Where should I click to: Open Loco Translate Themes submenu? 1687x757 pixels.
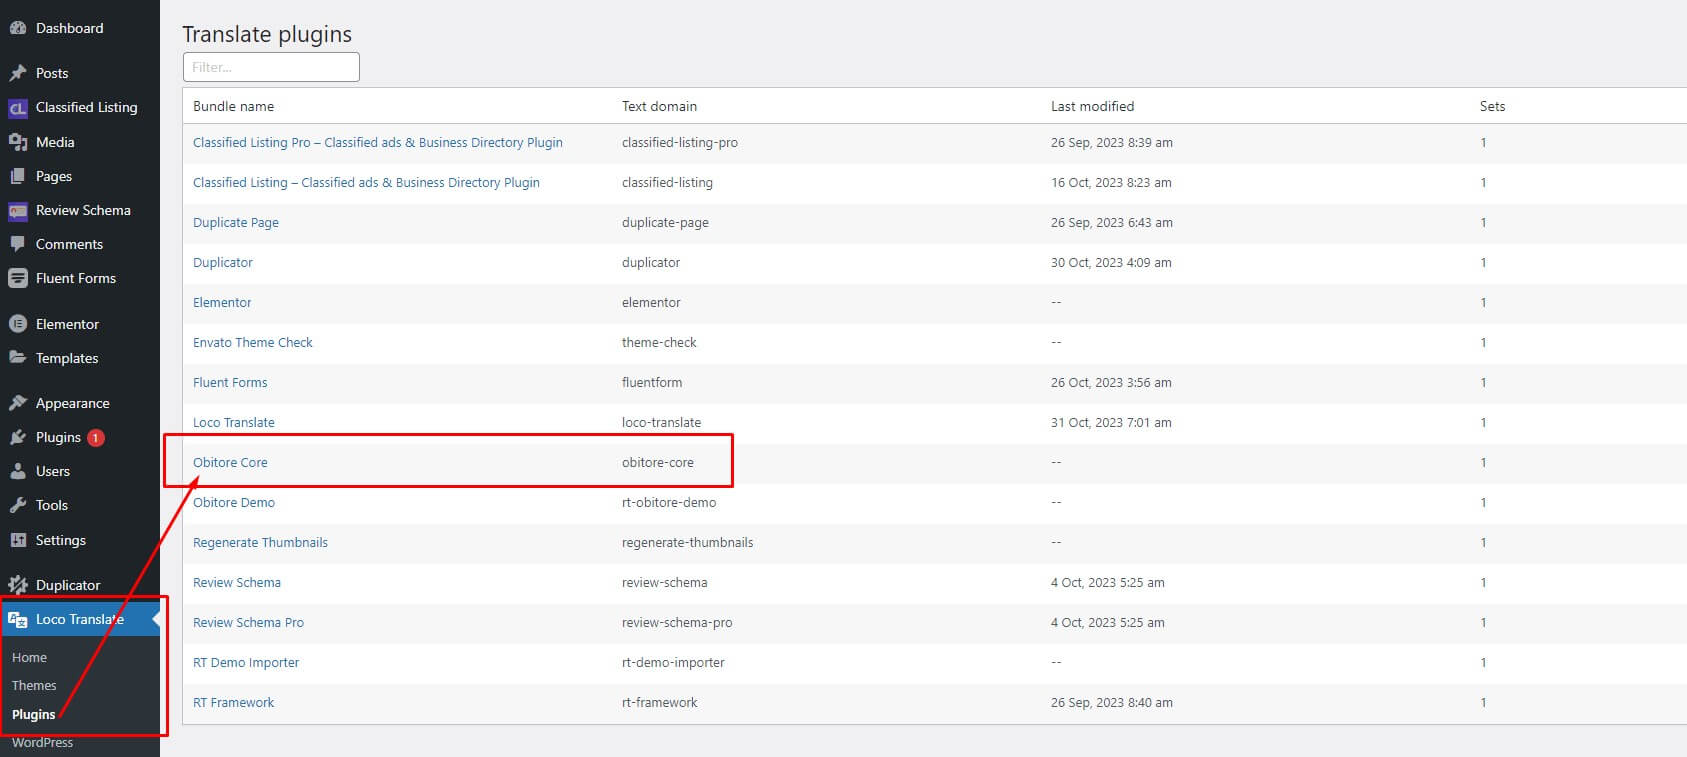click(34, 685)
